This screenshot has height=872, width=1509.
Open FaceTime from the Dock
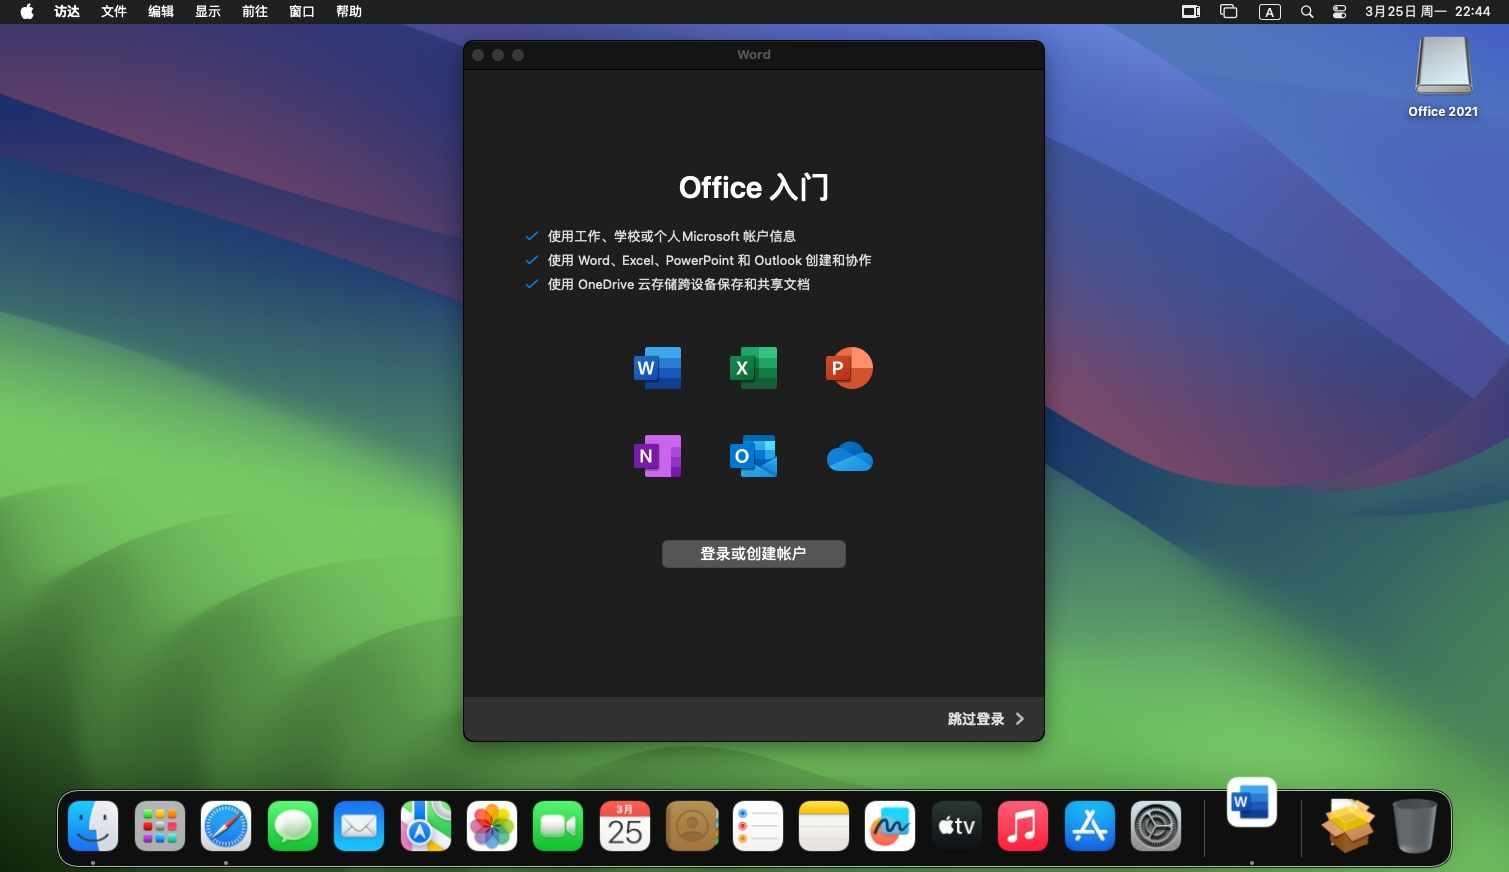(x=558, y=827)
